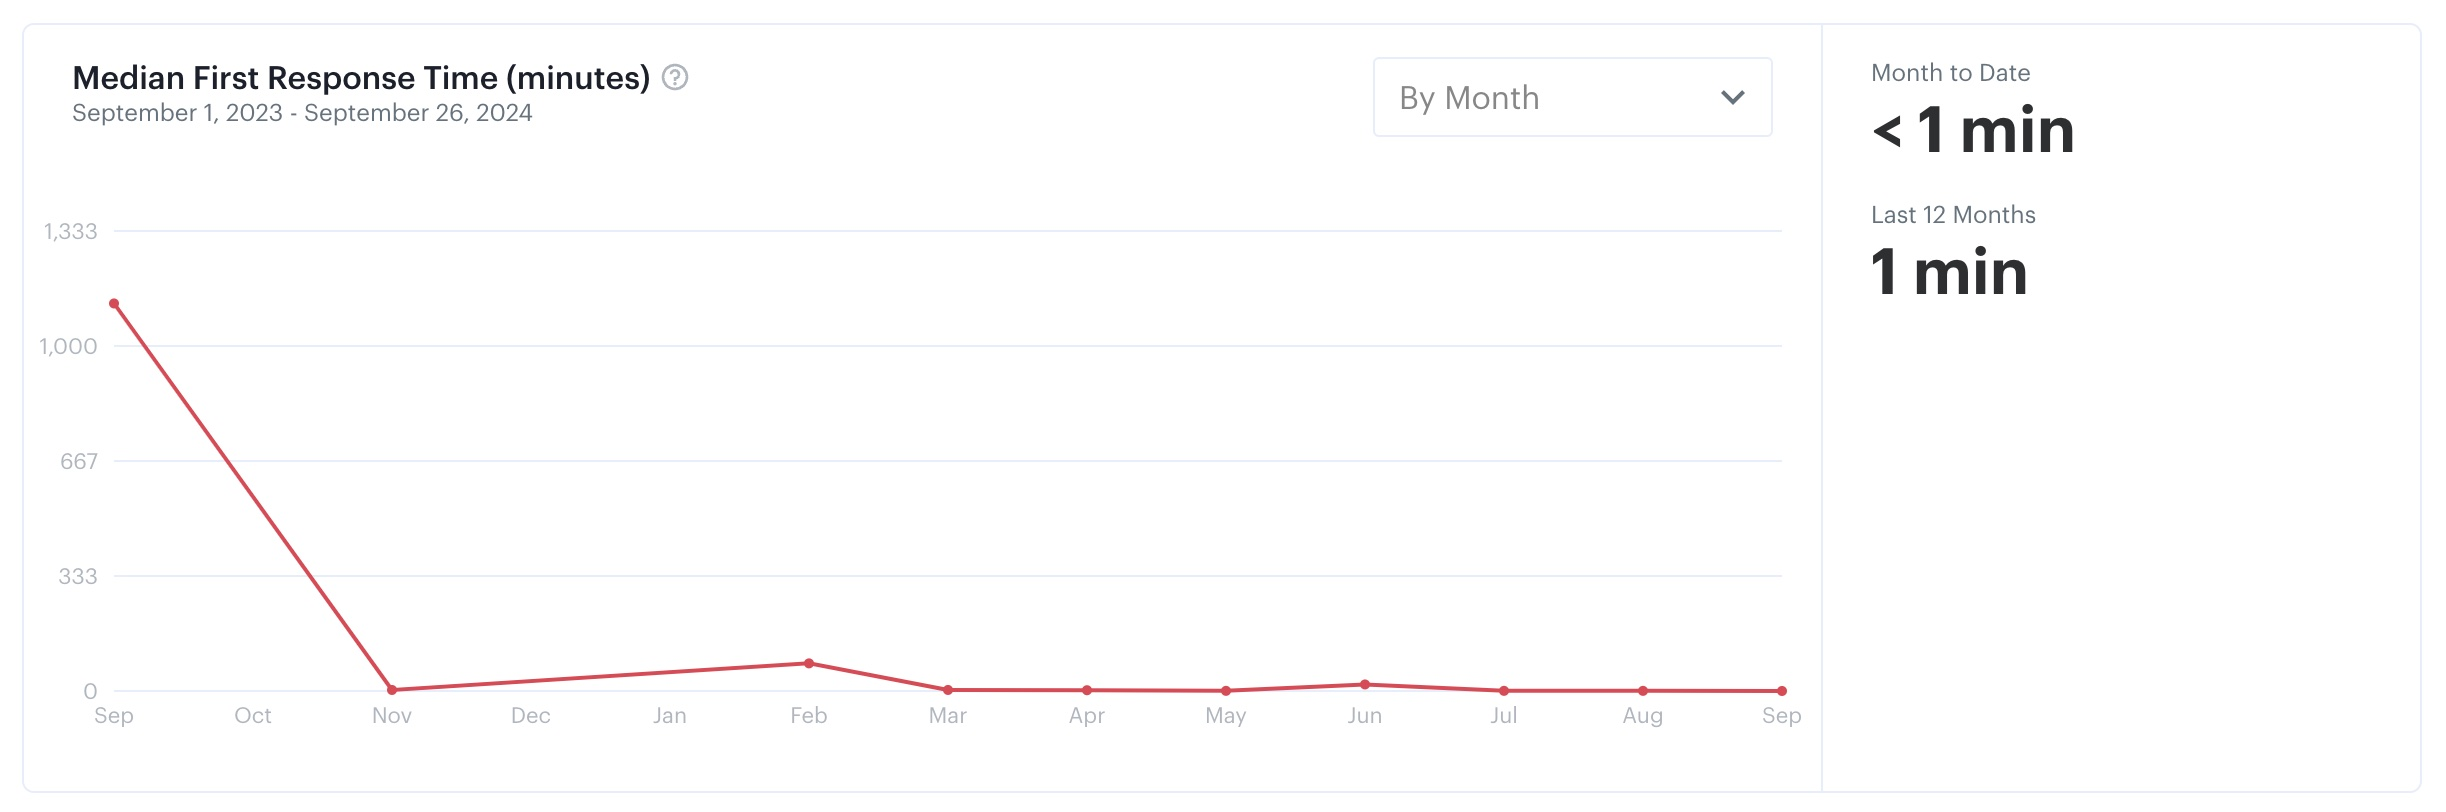This screenshot has width=2446, height=812.
Task: Select the Mar data point on the chart
Action: click(948, 690)
